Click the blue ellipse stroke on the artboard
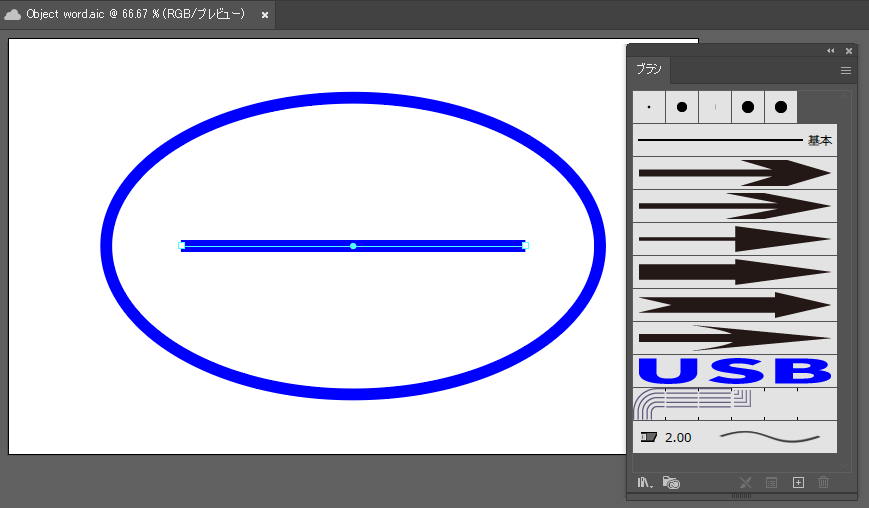Viewport: 869px width, 508px height. pos(353,98)
